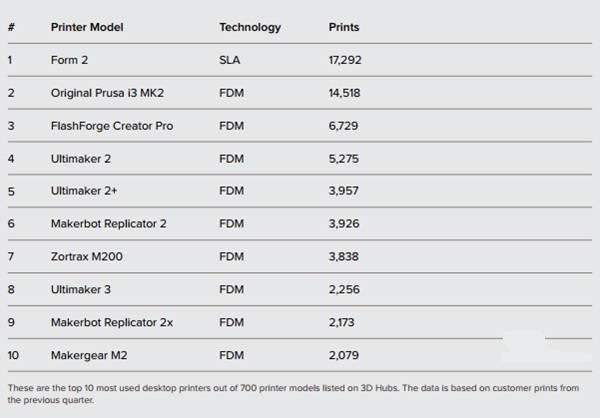Click Makerbot Replicator 2x entry

click(x=112, y=322)
